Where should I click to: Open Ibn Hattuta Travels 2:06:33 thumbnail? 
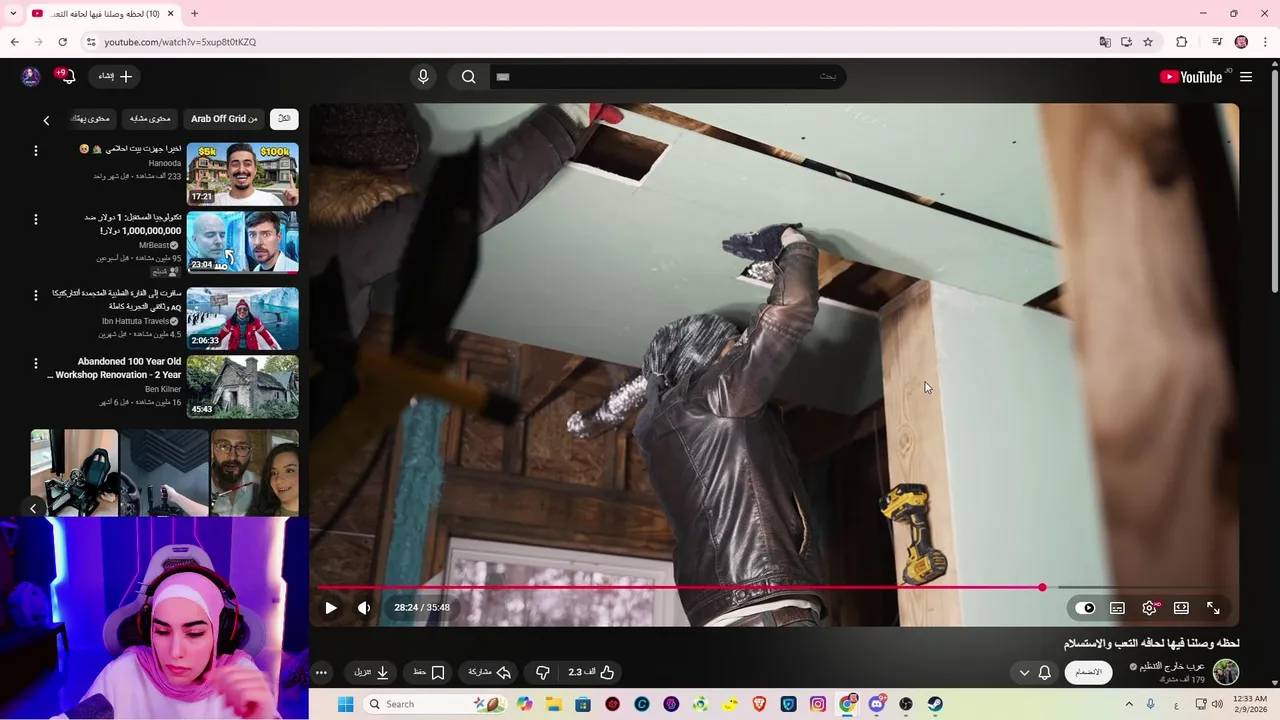[x=242, y=319]
